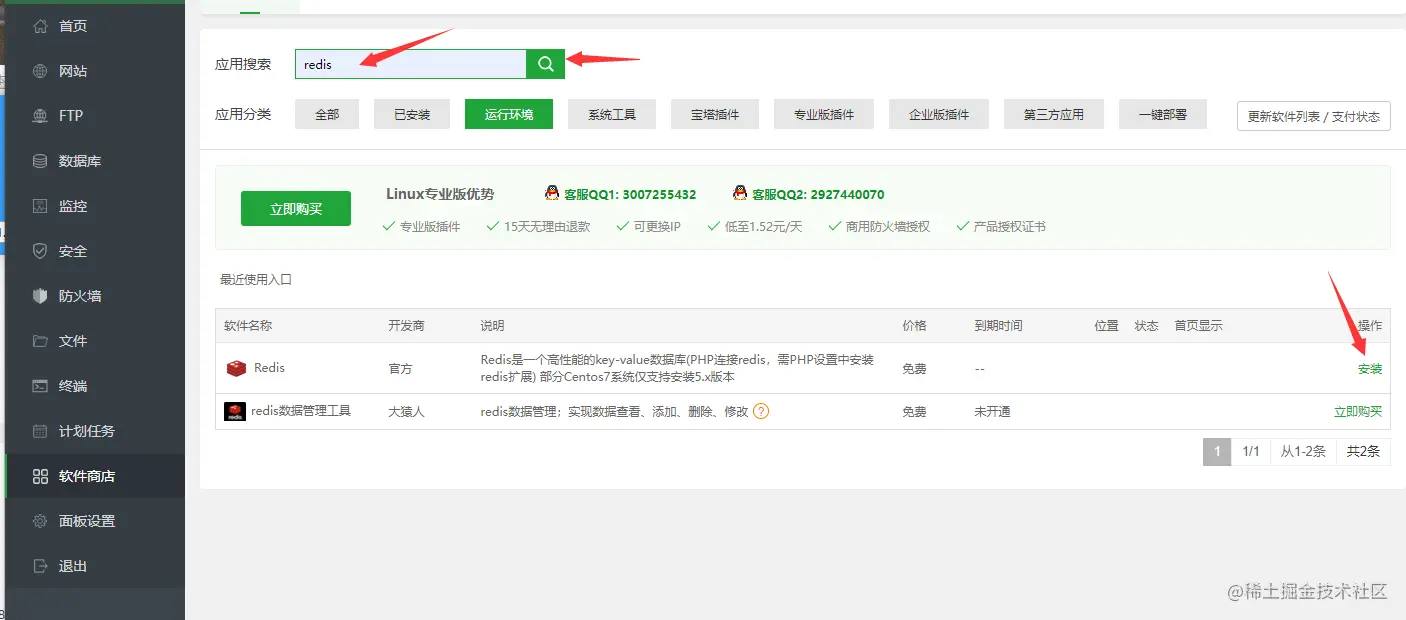Click the firewall shield icon
Screen dimensions: 1406x620
tap(40, 296)
